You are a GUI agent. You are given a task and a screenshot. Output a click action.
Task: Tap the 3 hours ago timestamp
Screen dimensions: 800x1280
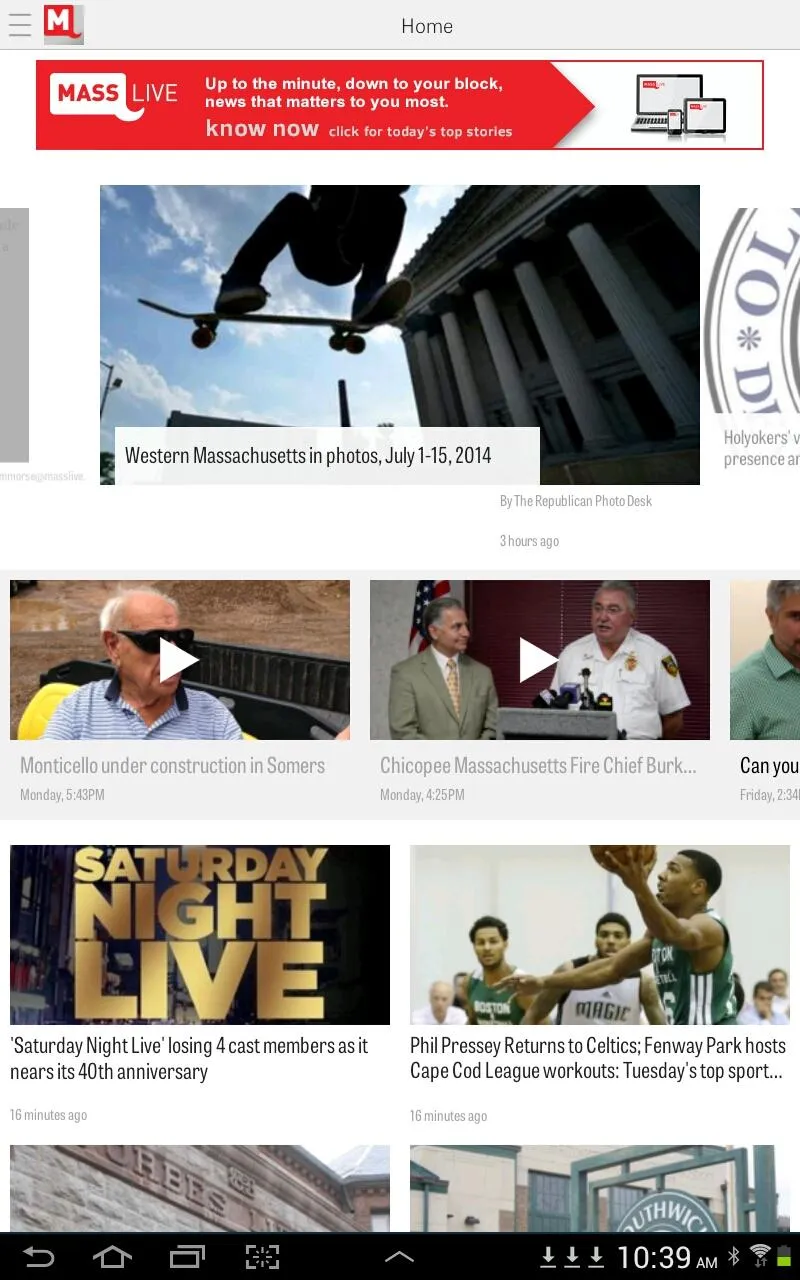[529, 541]
